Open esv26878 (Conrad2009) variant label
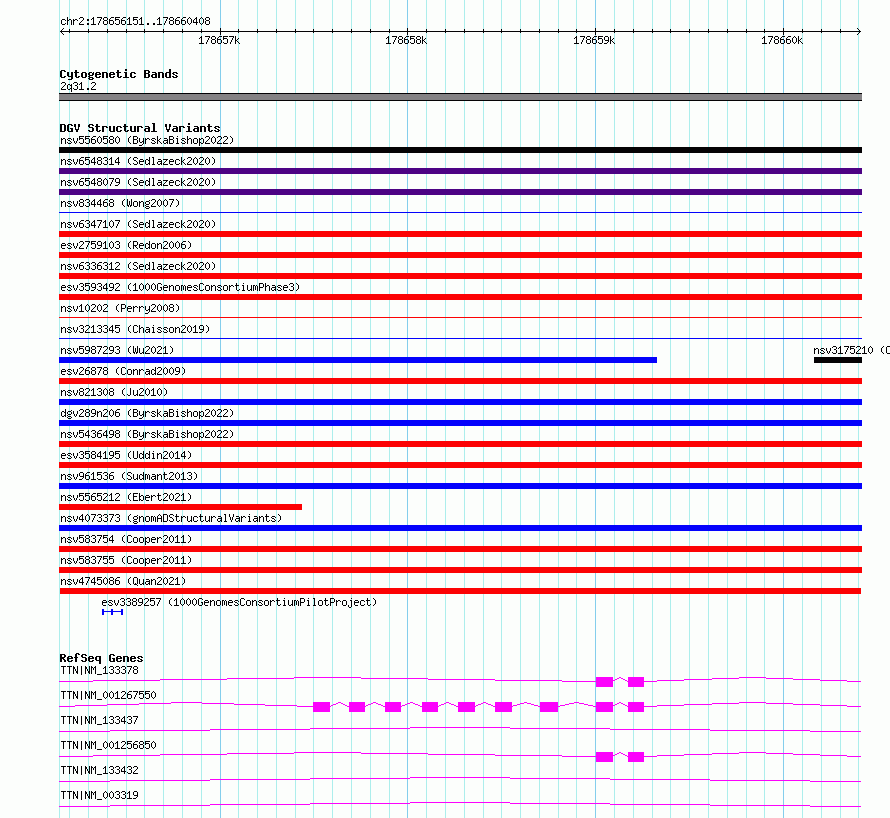Viewport: 890px width, 818px height. tap(123, 371)
